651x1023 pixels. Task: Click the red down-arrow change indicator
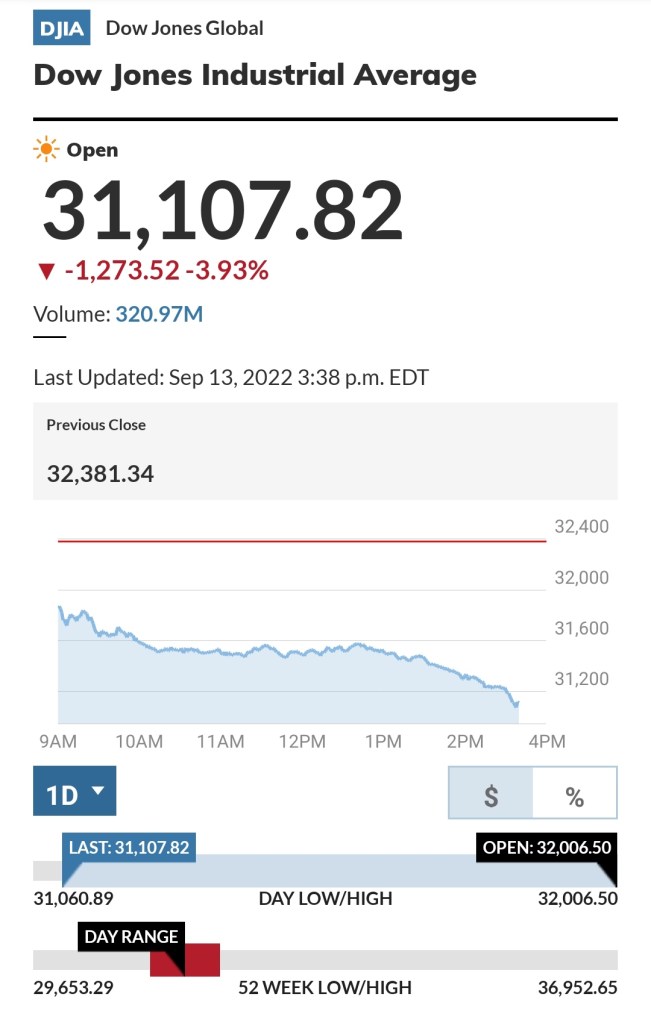click(44, 272)
